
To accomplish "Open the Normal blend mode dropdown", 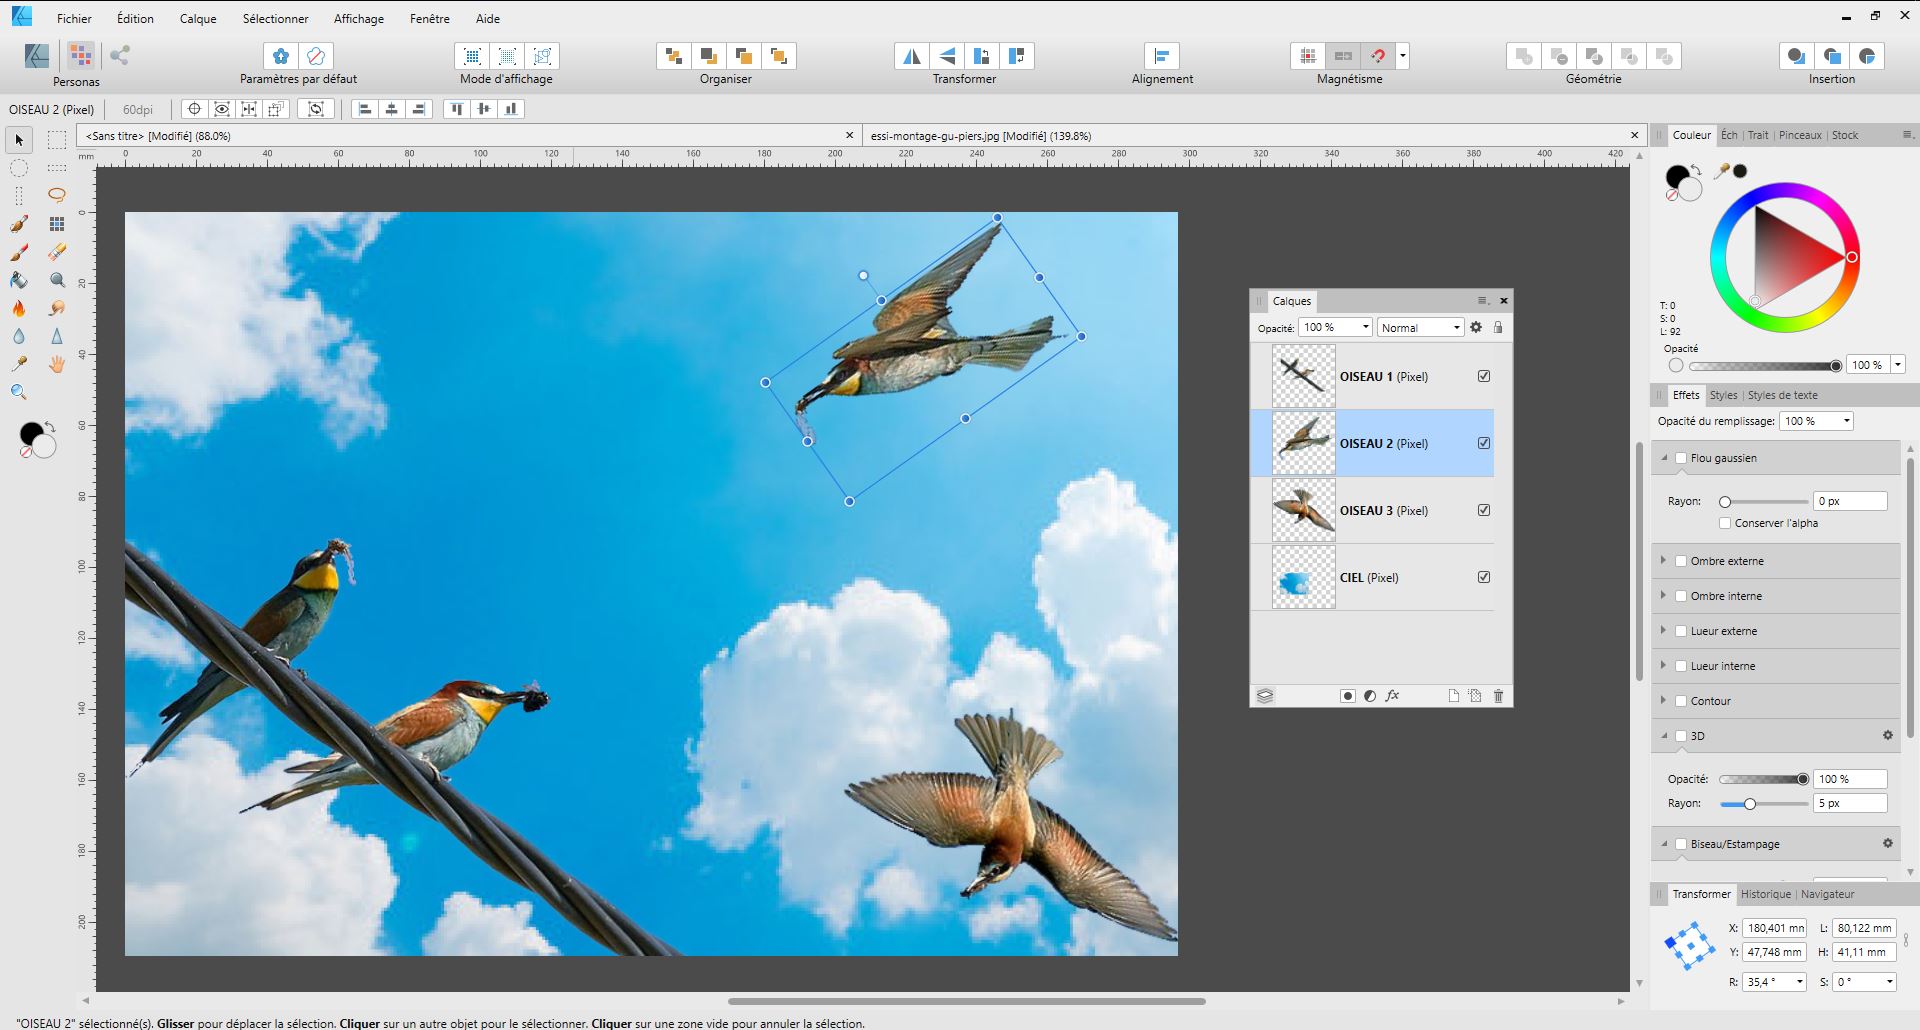I will click(x=1420, y=327).
